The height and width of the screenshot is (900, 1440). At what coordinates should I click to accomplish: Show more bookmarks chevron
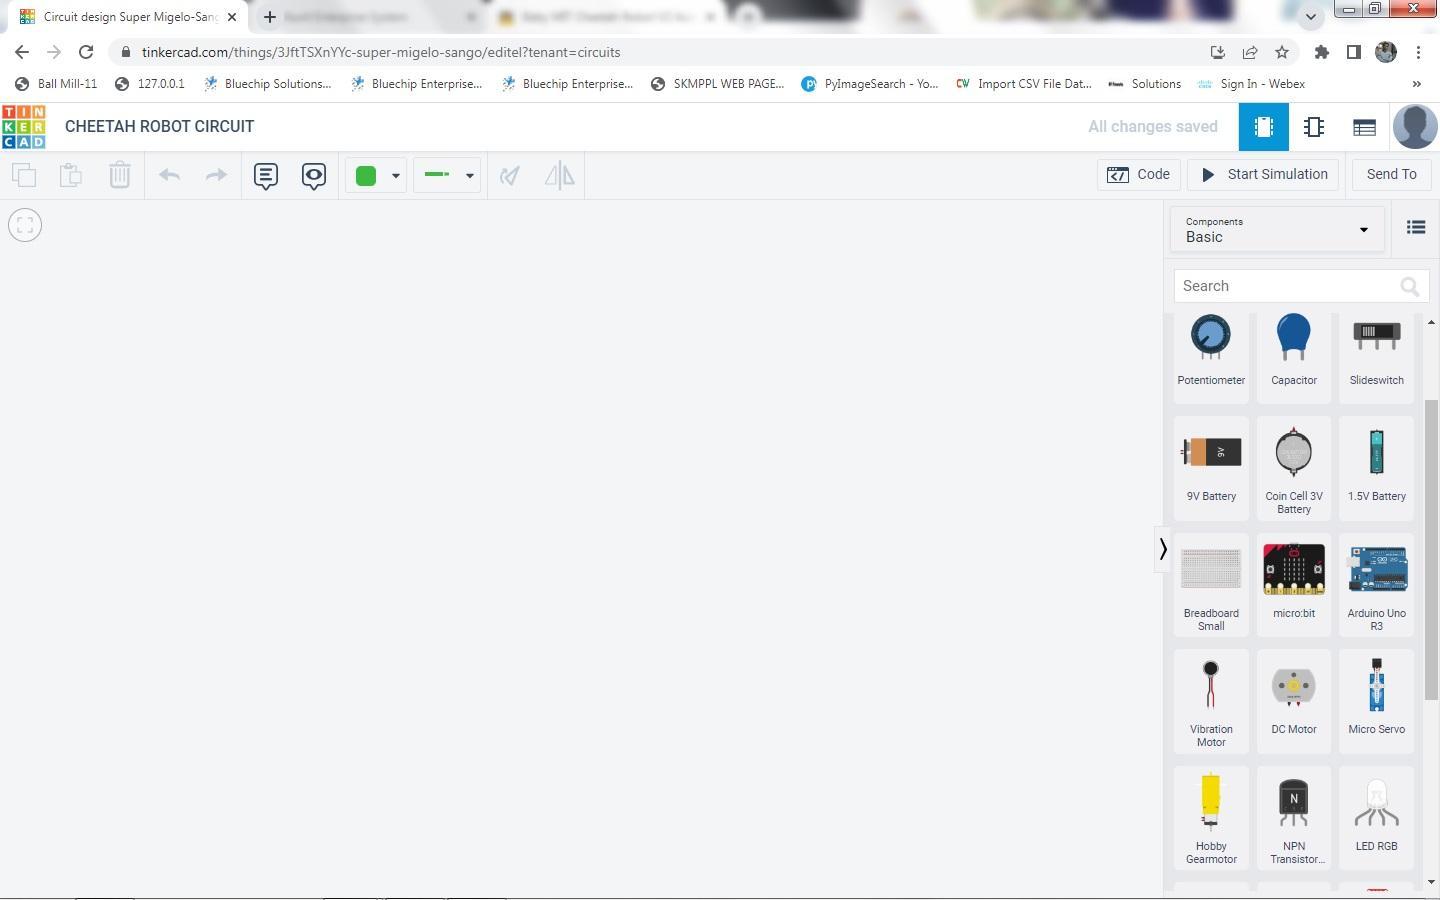(x=1416, y=84)
